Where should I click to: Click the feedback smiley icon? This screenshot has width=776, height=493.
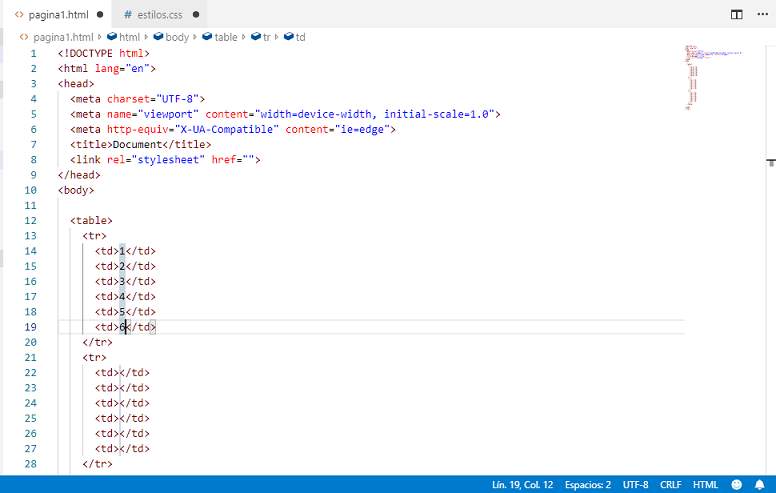coord(736,485)
